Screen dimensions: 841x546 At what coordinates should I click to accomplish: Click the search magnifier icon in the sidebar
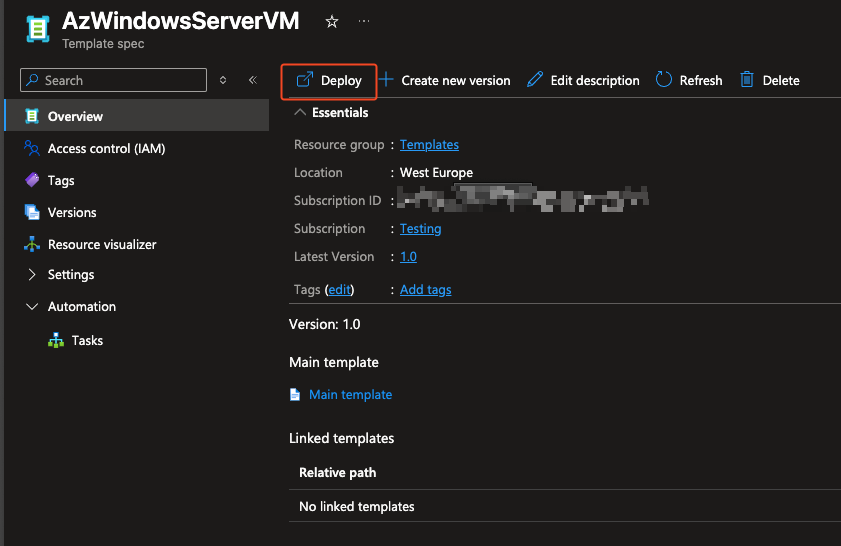click(x=32, y=80)
